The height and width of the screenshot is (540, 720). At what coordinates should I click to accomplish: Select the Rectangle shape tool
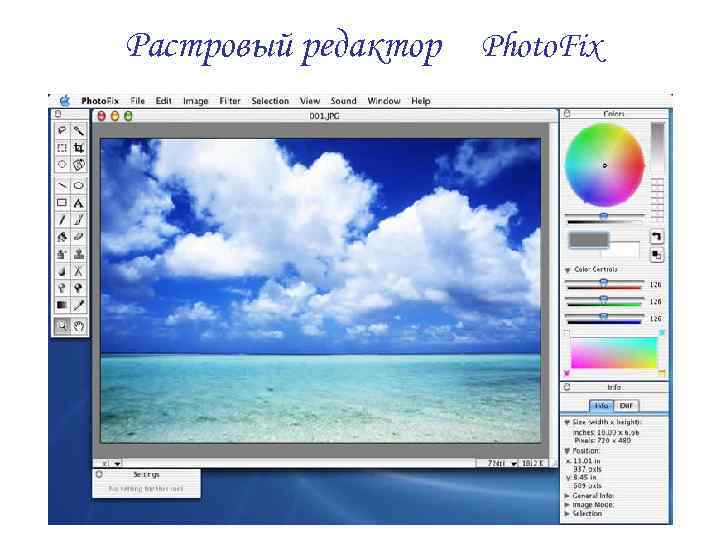click(x=62, y=202)
